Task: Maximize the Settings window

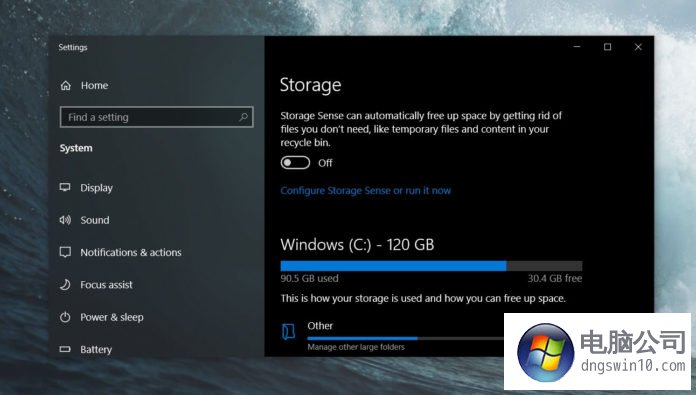Action: tap(607, 47)
